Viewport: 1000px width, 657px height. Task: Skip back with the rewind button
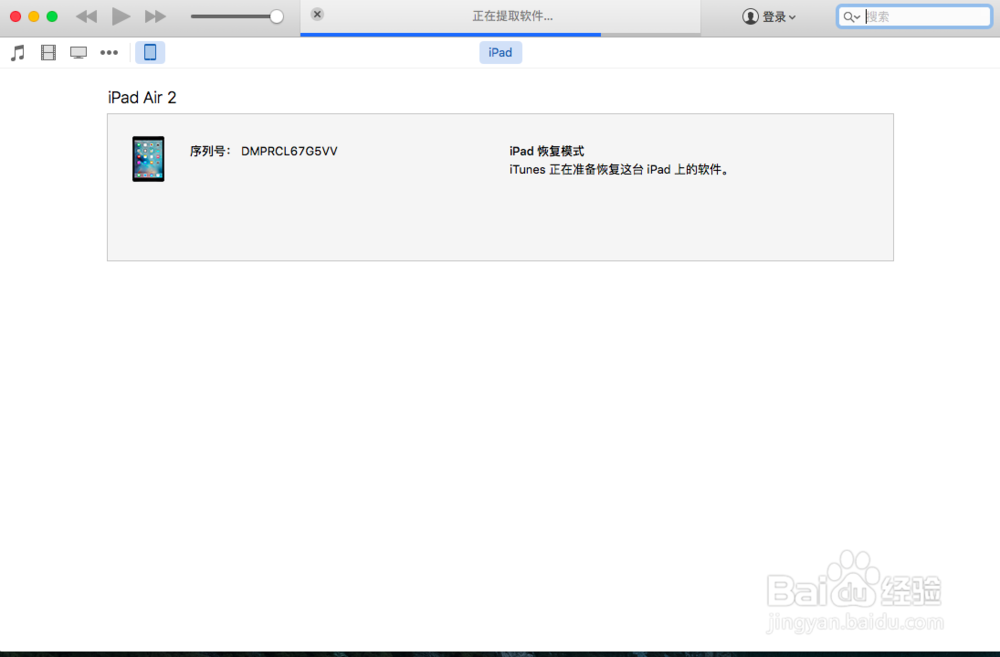(x=87, y=16)
